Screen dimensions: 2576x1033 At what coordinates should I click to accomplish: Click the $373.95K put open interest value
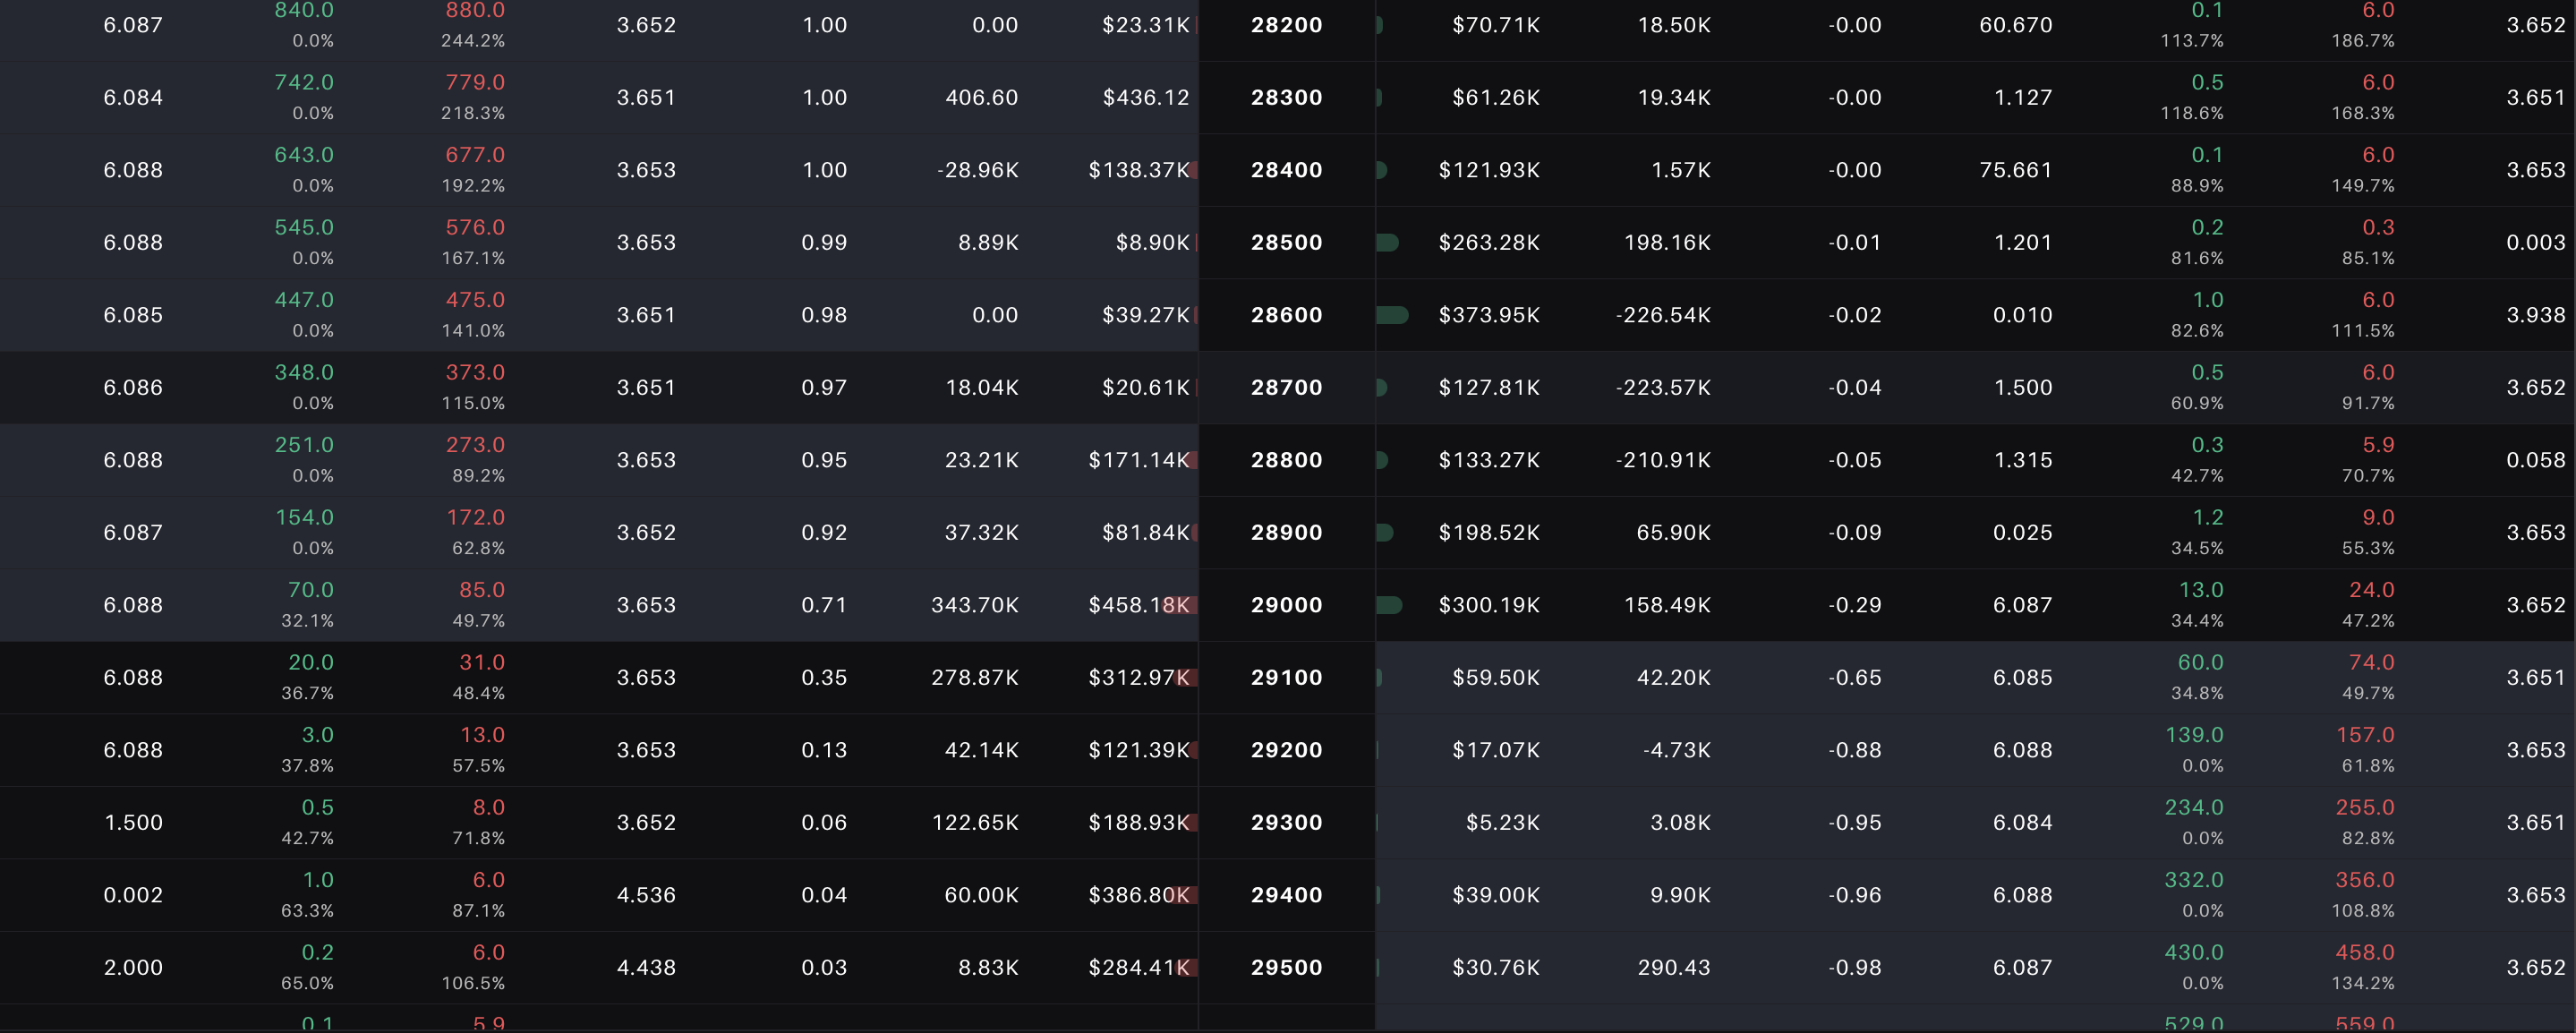click(1489, 315)
